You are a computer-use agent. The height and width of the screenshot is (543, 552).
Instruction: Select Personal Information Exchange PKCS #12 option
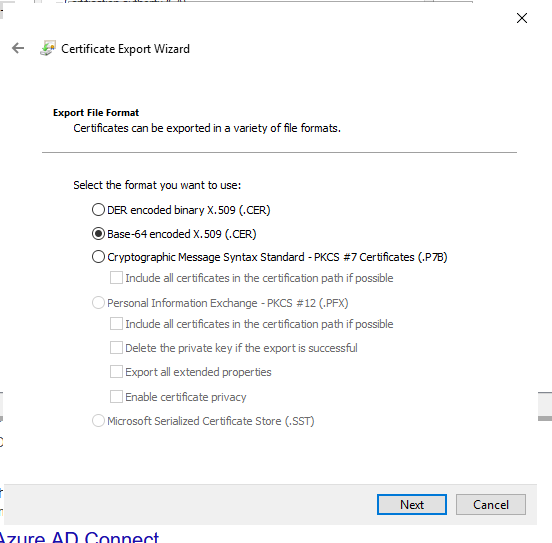[x=98, y=302]
